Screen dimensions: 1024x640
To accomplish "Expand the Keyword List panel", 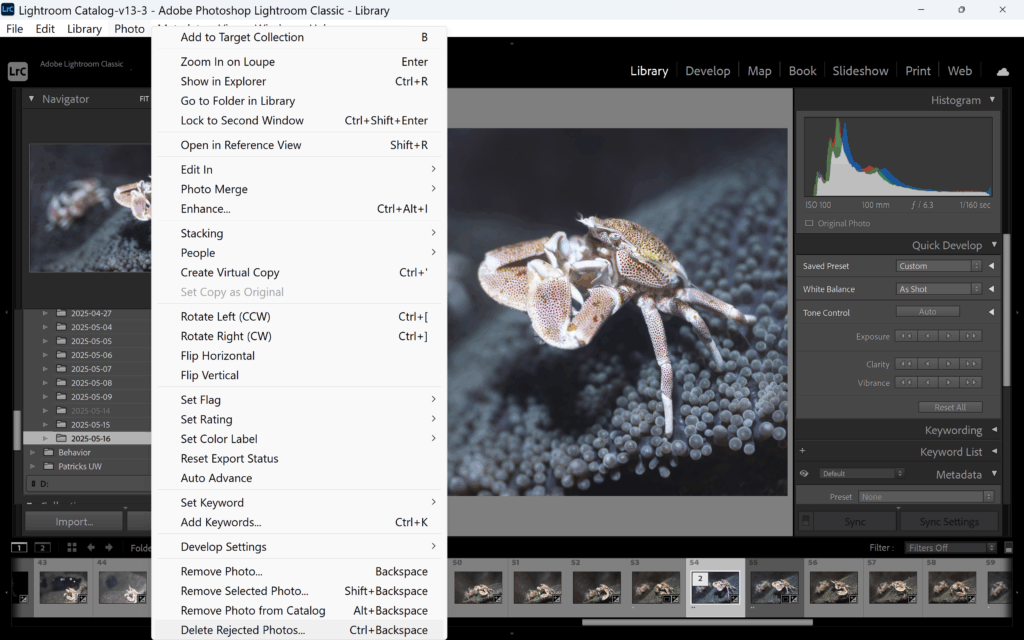I will (x=994, y=451).
